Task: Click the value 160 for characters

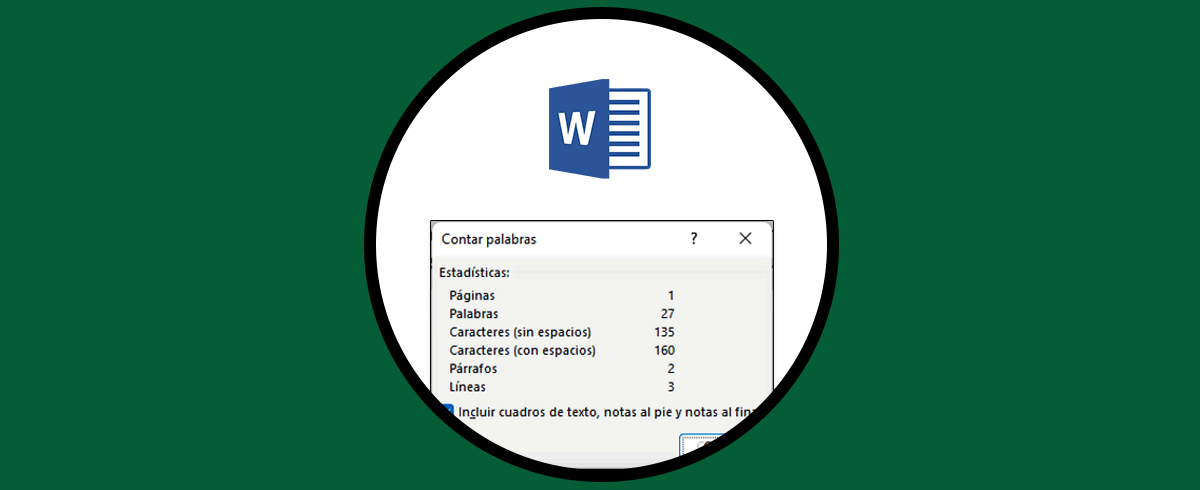Action: click(x=664, y=350)
